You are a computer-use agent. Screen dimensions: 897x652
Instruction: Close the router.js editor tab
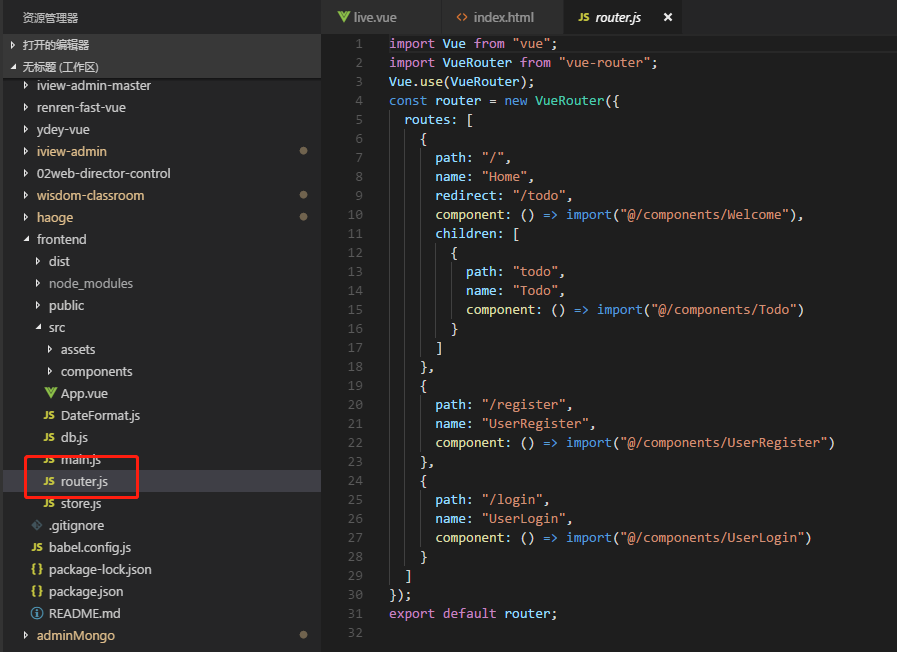coord(668,18)
